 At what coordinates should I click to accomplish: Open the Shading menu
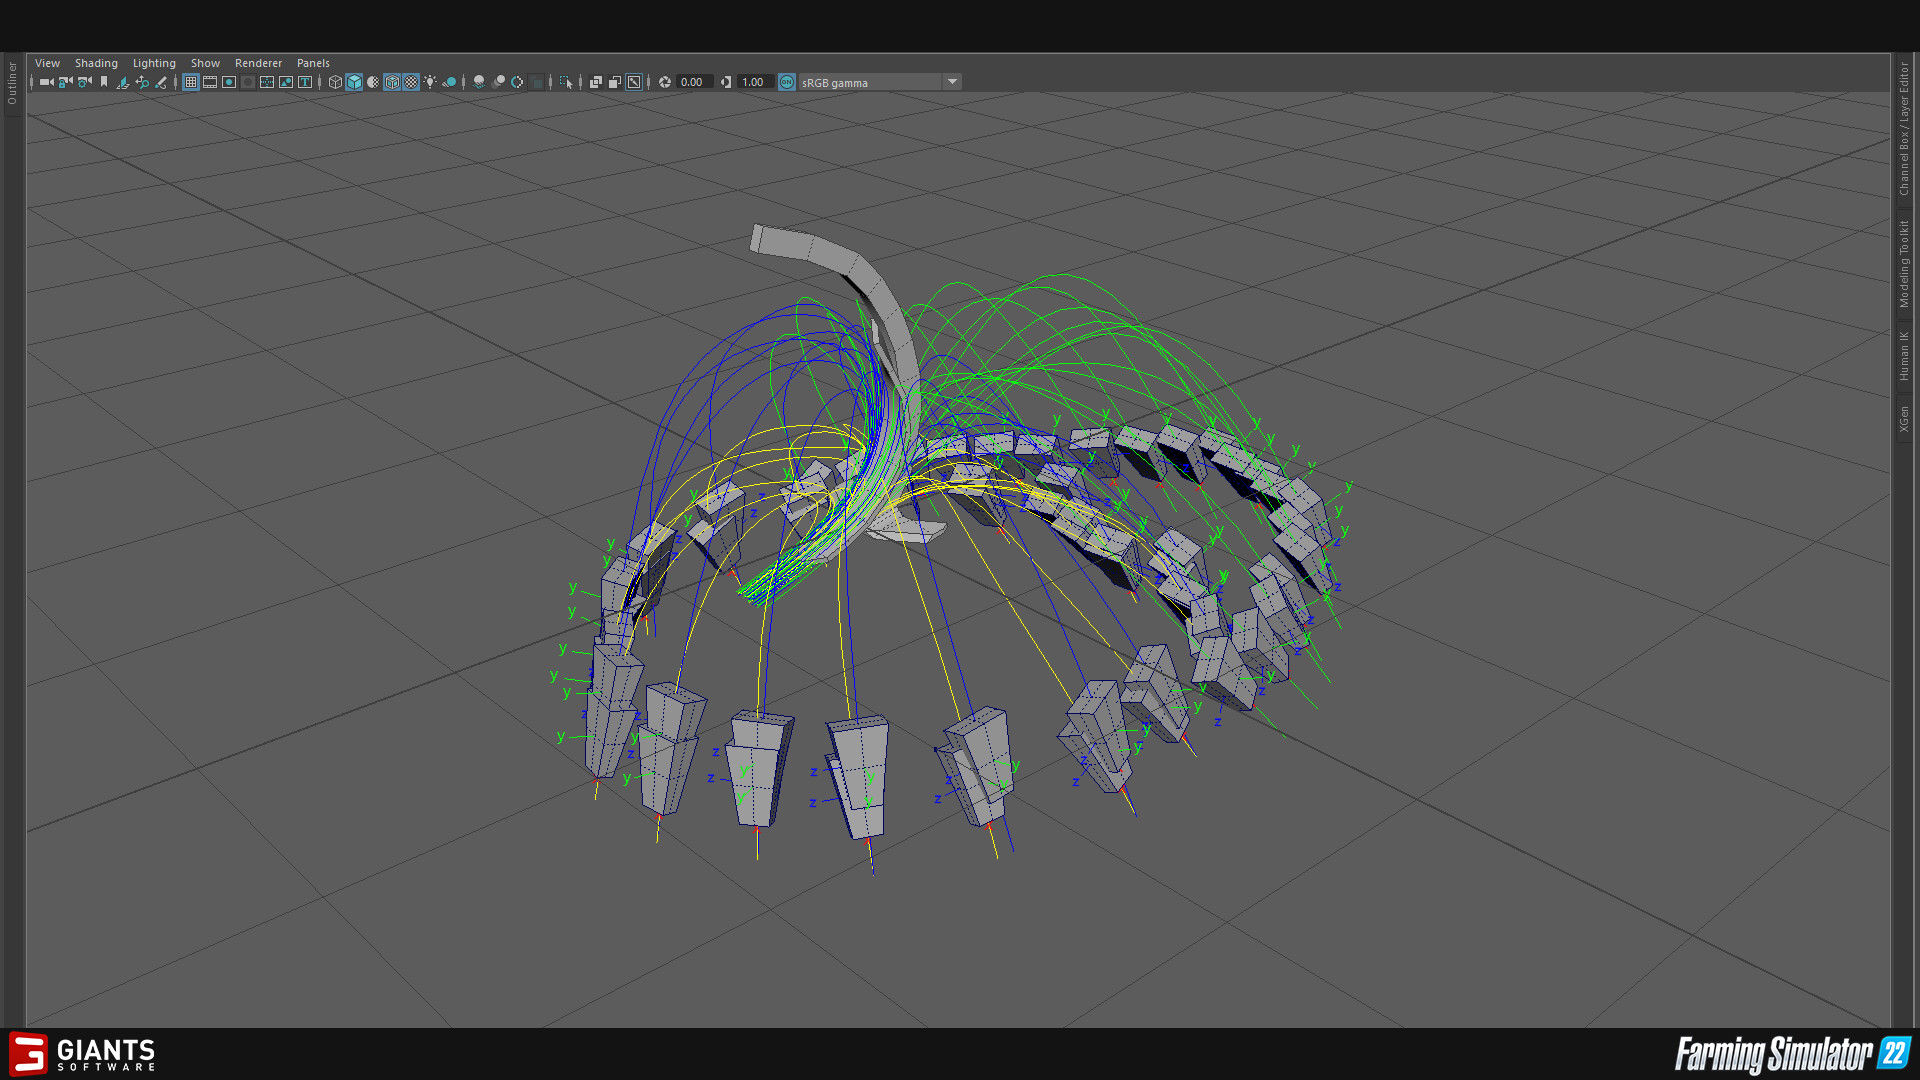(x=96, y=63)
